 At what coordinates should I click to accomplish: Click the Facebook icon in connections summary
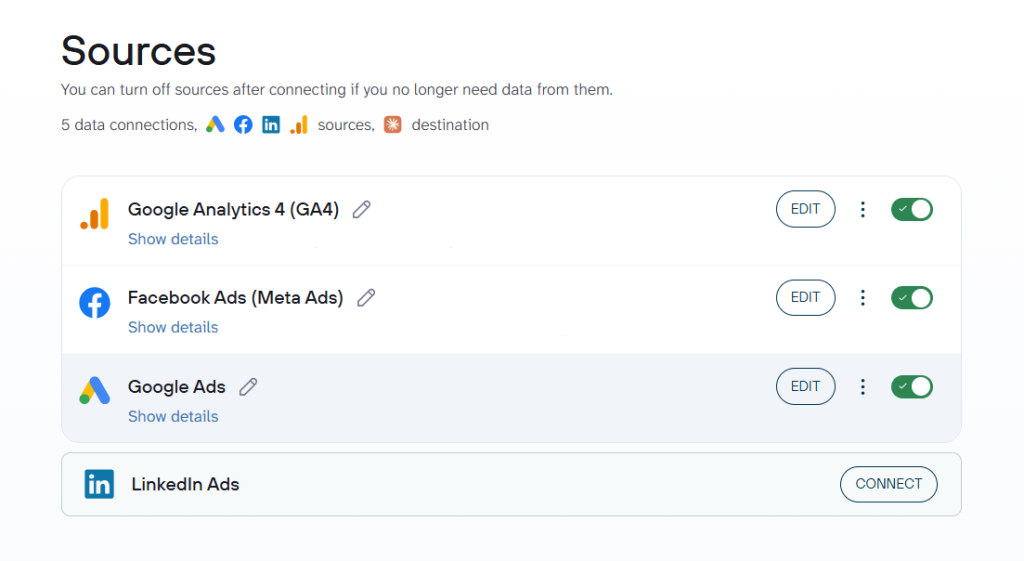(x=243, y=125)
